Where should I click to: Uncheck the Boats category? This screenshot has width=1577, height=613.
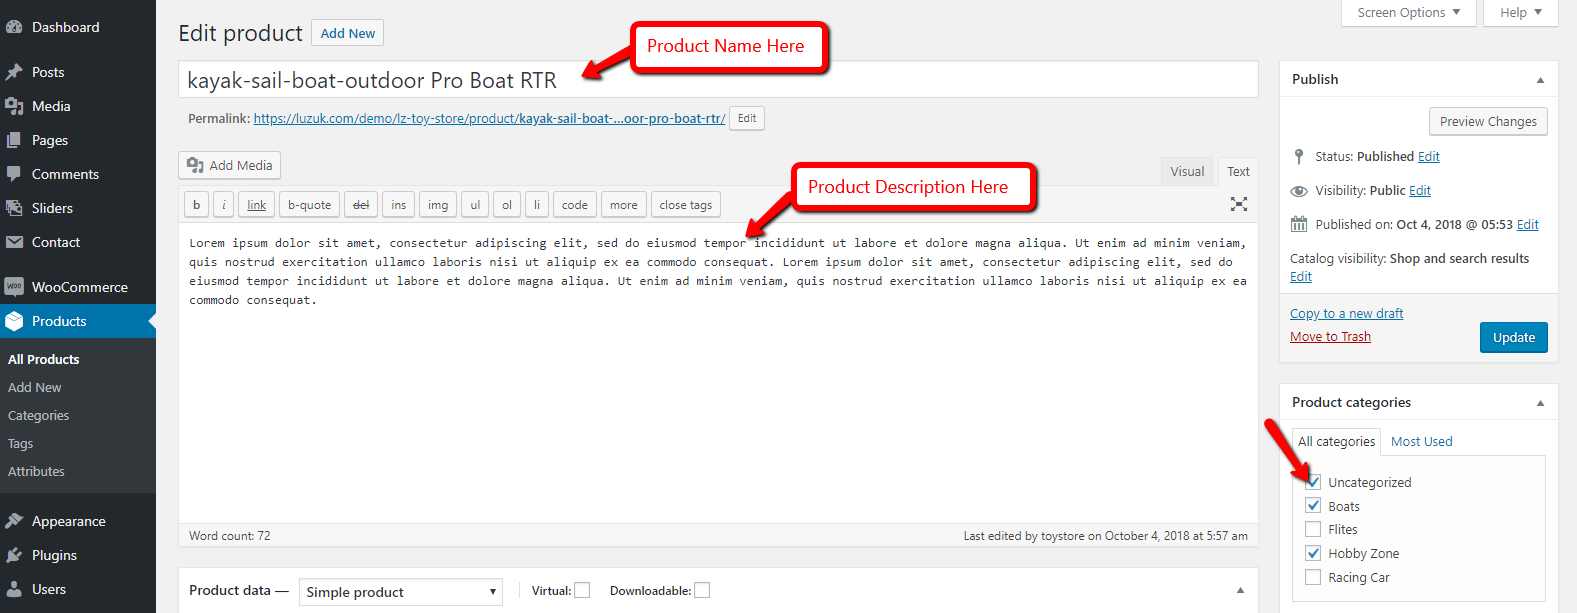(x=1313, y=506)
